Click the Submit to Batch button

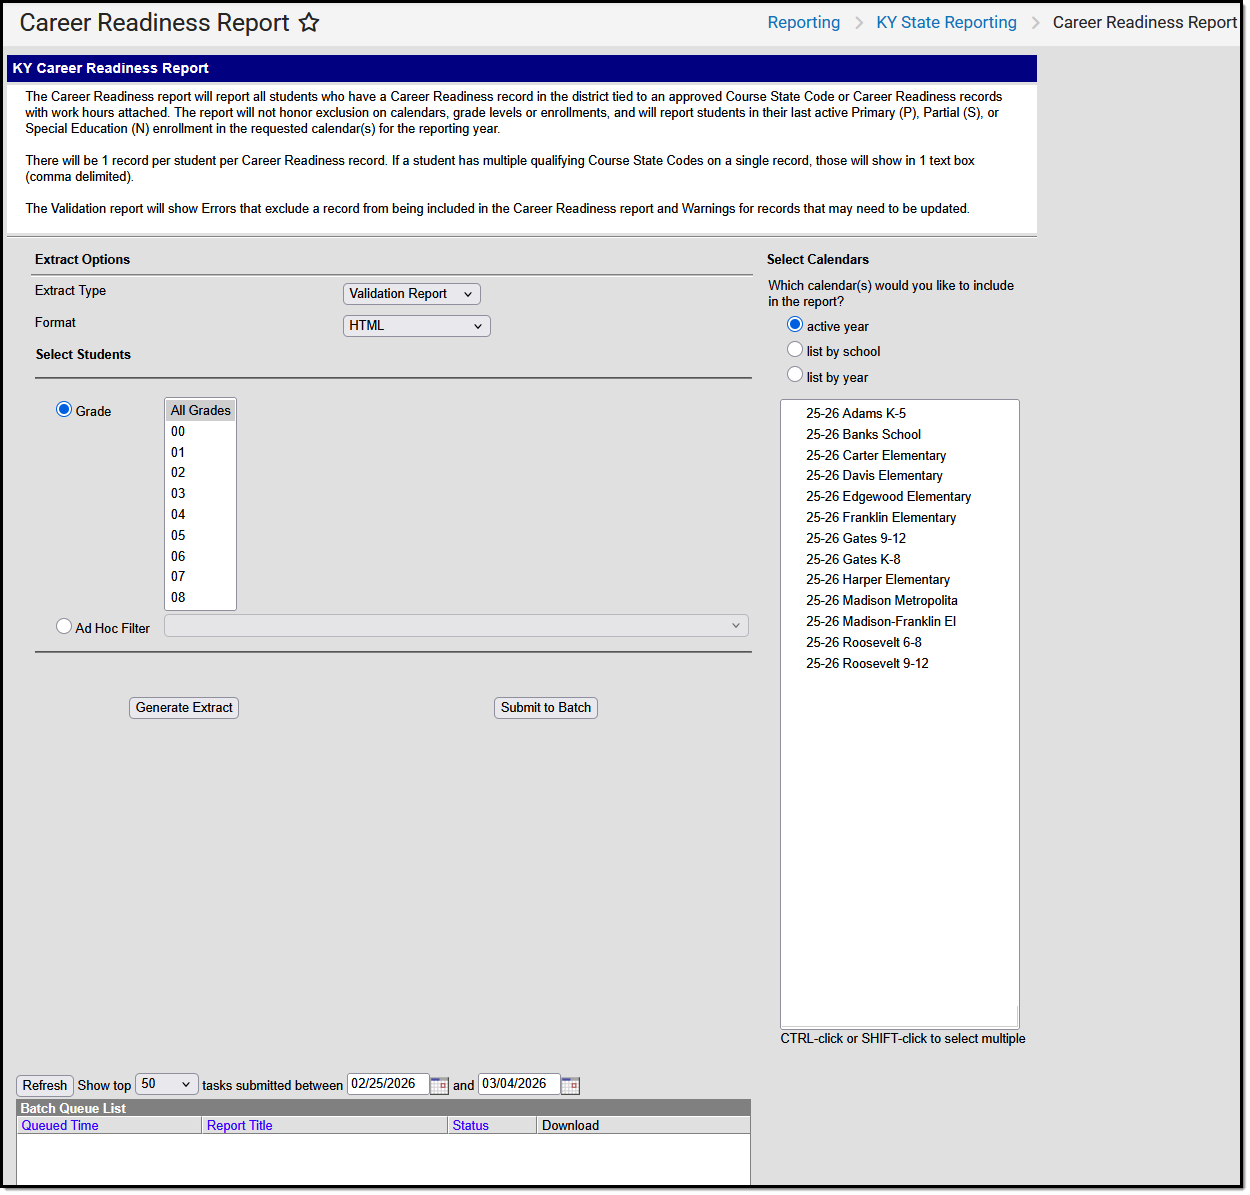point(545,707)
